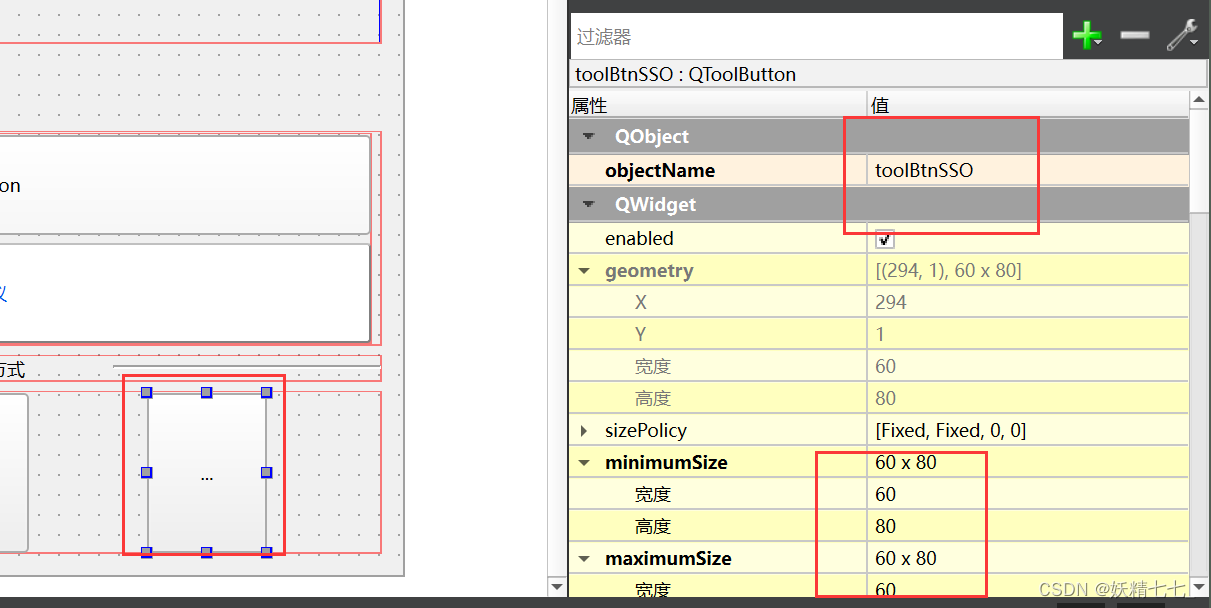This screenshot has height=608, width=1211.
Task: Select the sizePolicy property name
Action: [646, 430]
